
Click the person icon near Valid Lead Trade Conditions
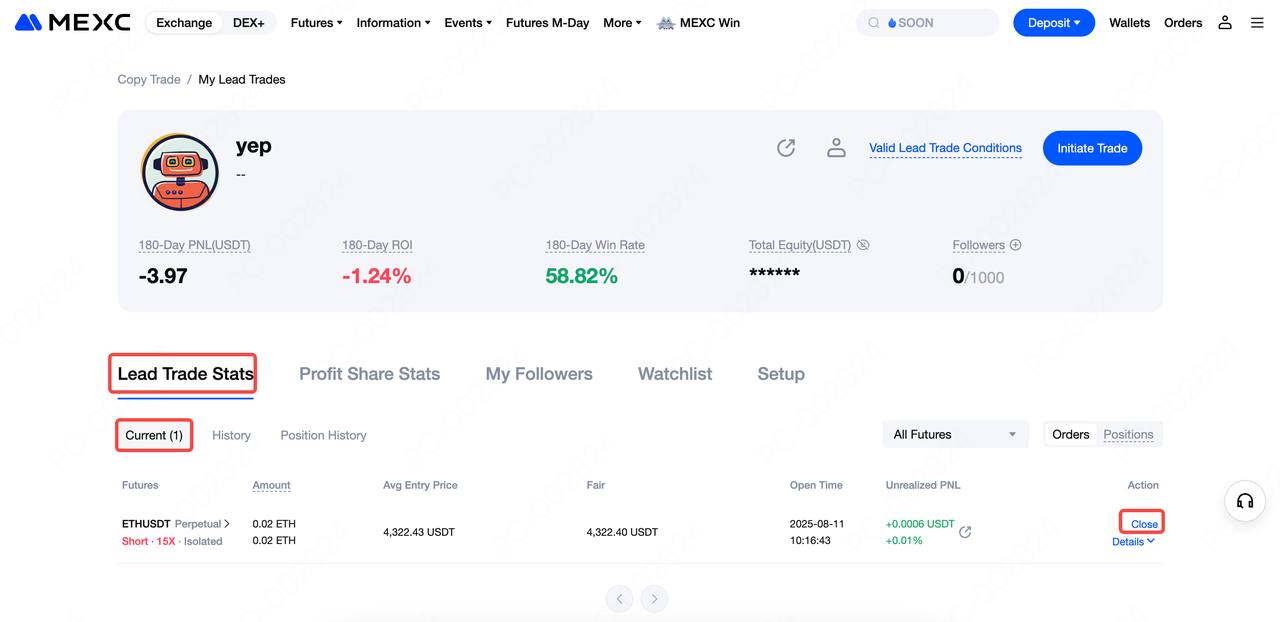[836, 148]
